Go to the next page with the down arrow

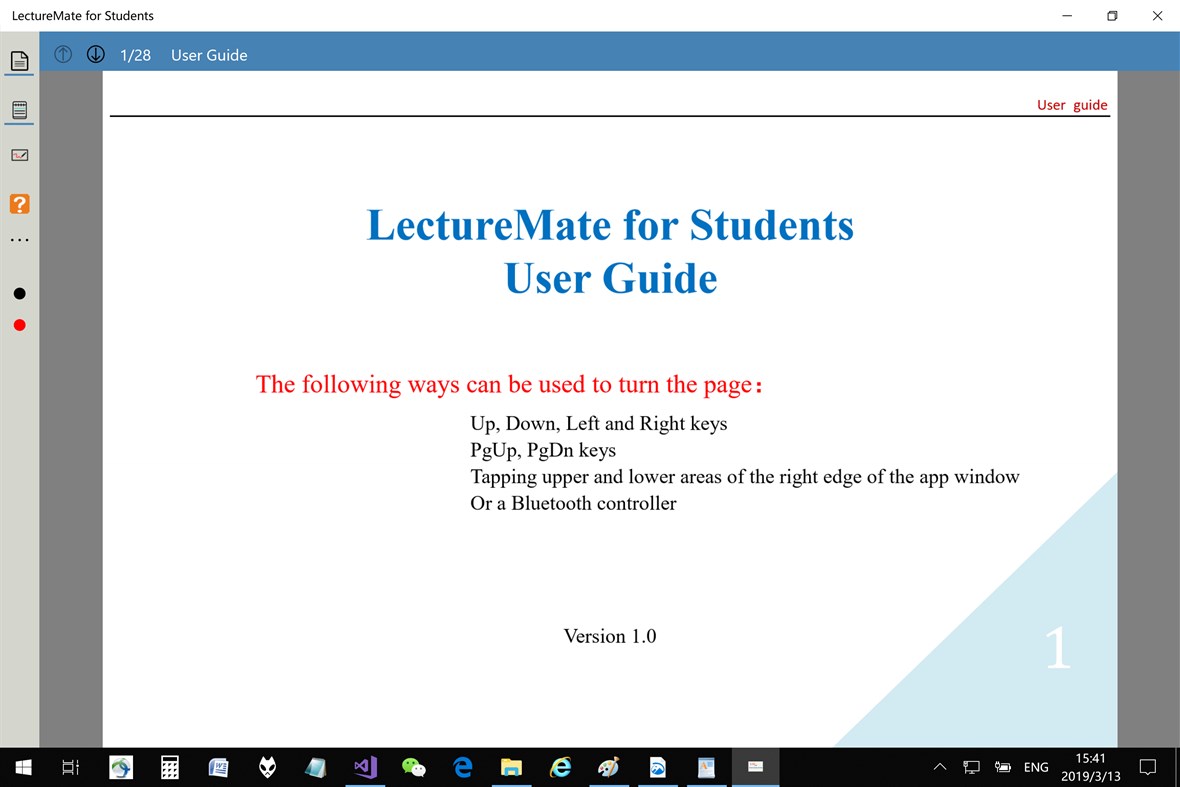point(96,54)
